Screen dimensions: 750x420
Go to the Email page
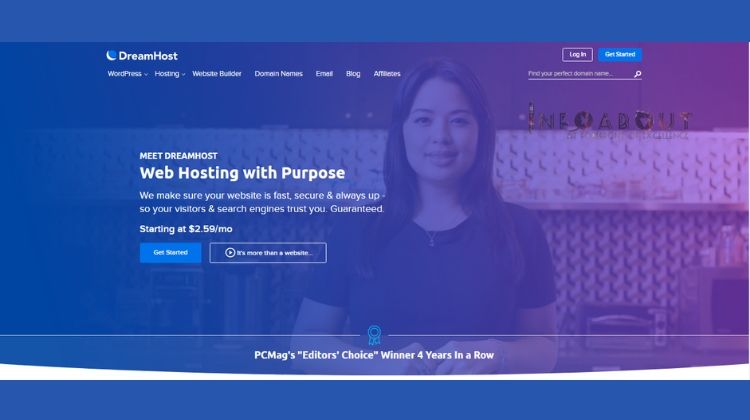click(x=324, y=74)
